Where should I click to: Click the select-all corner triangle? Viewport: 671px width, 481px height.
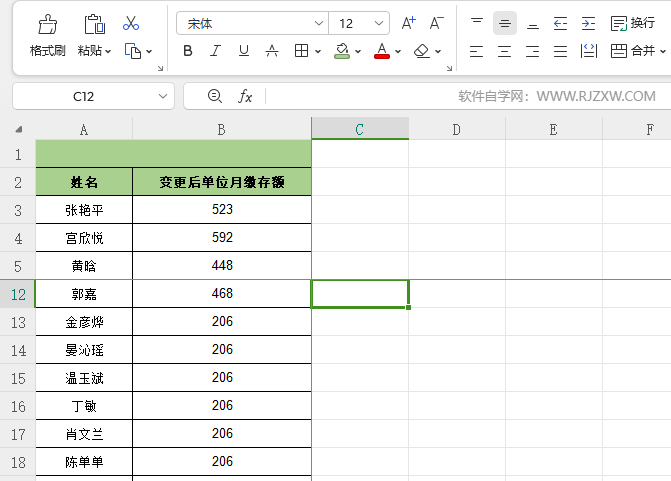pos(18,129)
